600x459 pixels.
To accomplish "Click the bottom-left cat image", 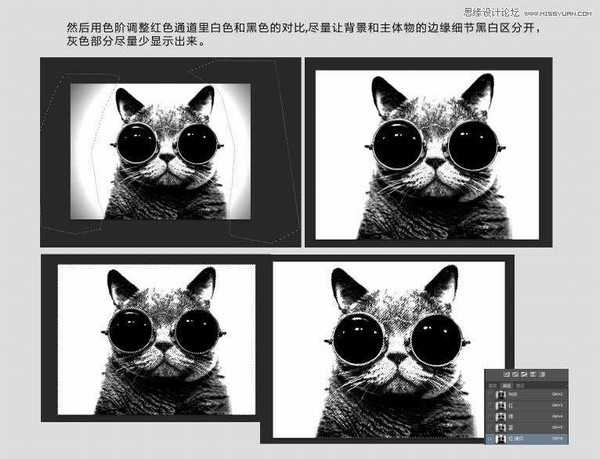I will coord(156,340).
